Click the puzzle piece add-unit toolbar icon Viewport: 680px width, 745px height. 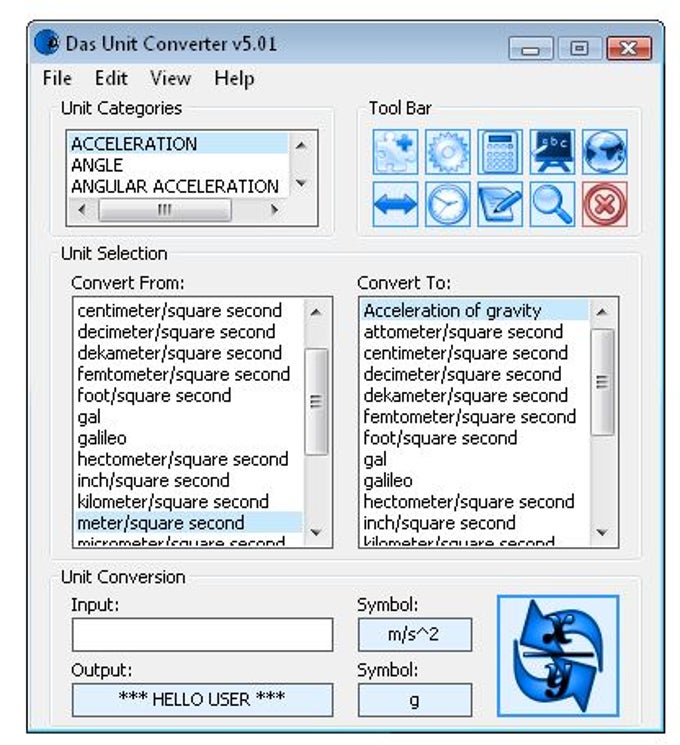[x=395, y=152]
